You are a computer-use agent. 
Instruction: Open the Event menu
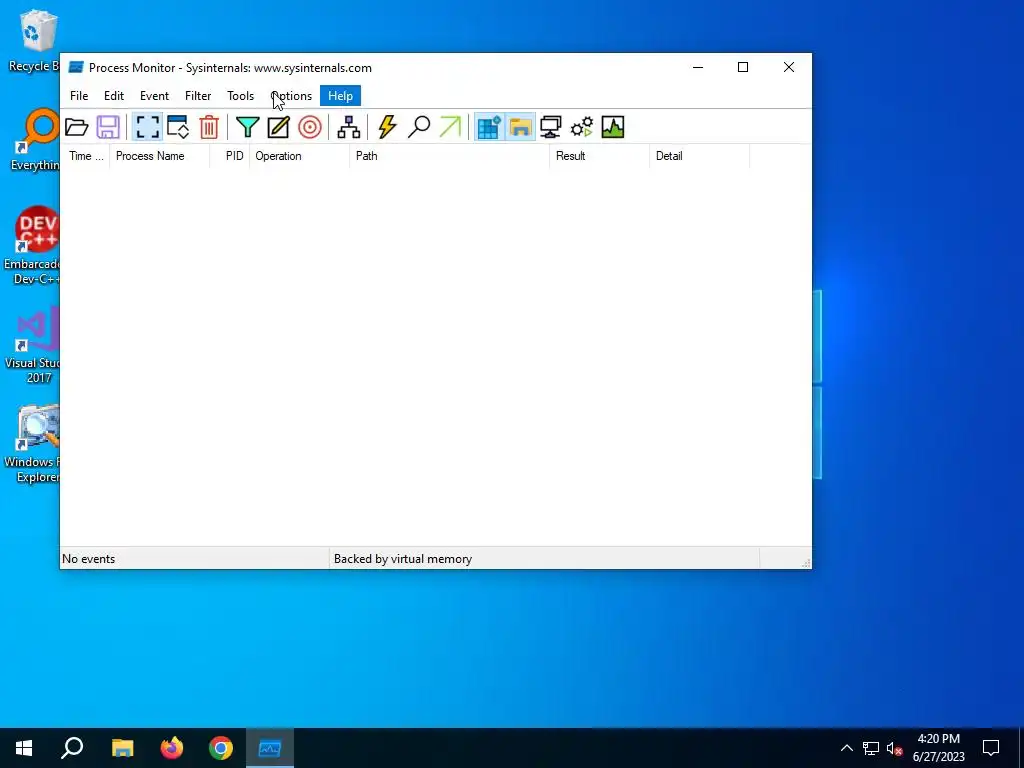click(154, 96)
